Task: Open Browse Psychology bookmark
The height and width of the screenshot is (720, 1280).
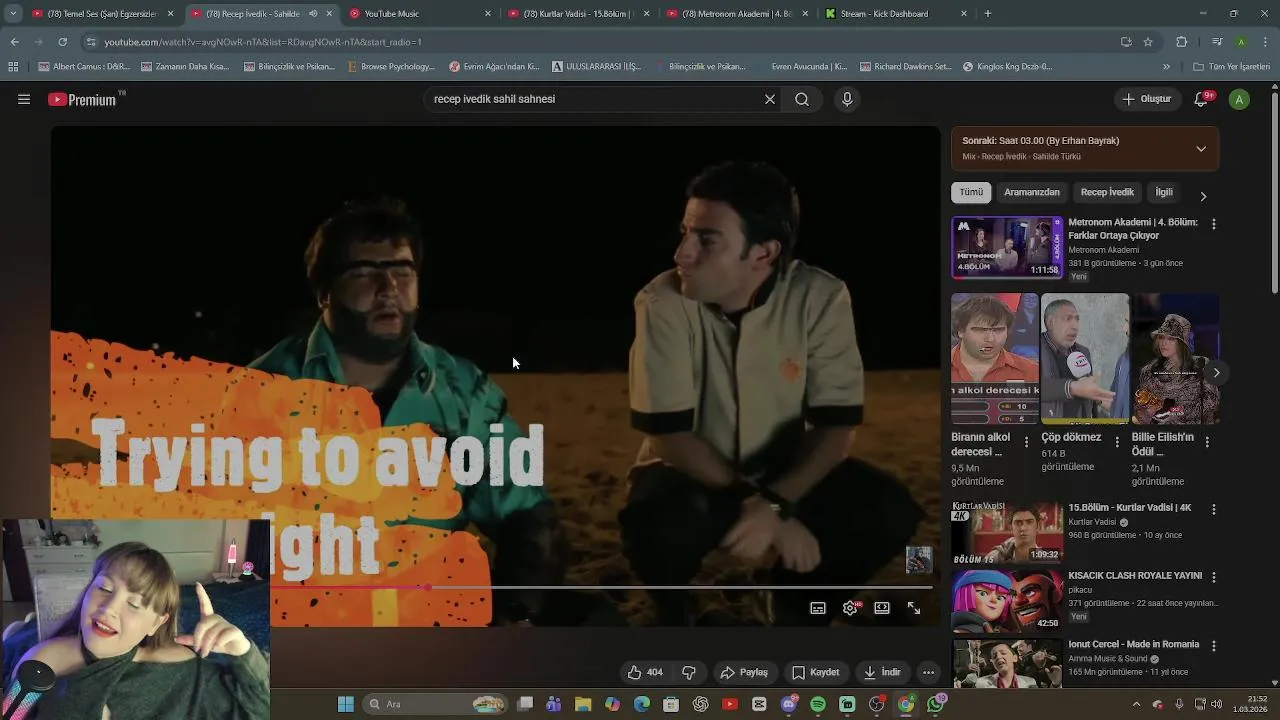Action: tap(390, 67)
